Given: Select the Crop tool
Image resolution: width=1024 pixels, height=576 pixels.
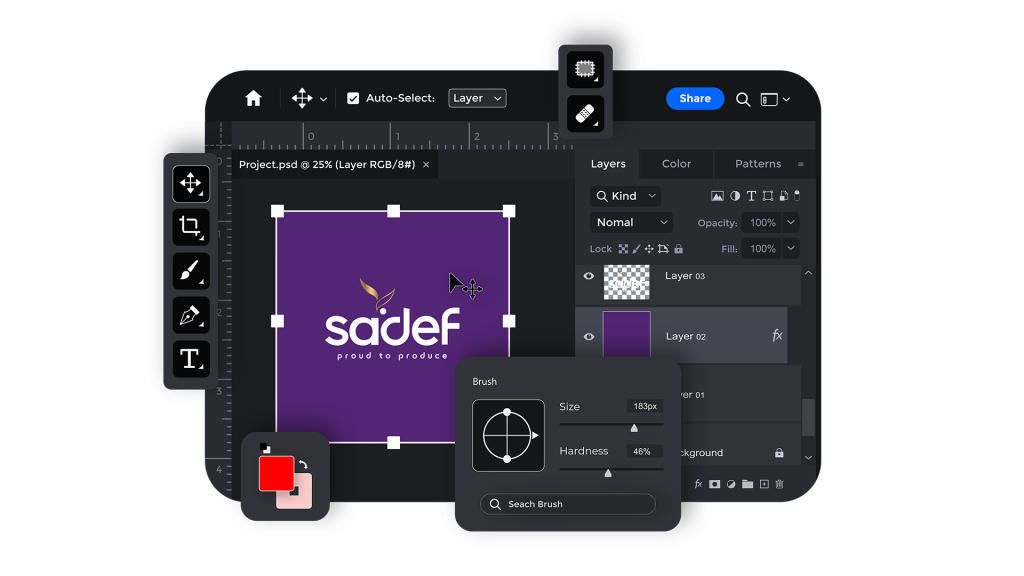Looking at the screenshot, I should click(x=191, y=227).
